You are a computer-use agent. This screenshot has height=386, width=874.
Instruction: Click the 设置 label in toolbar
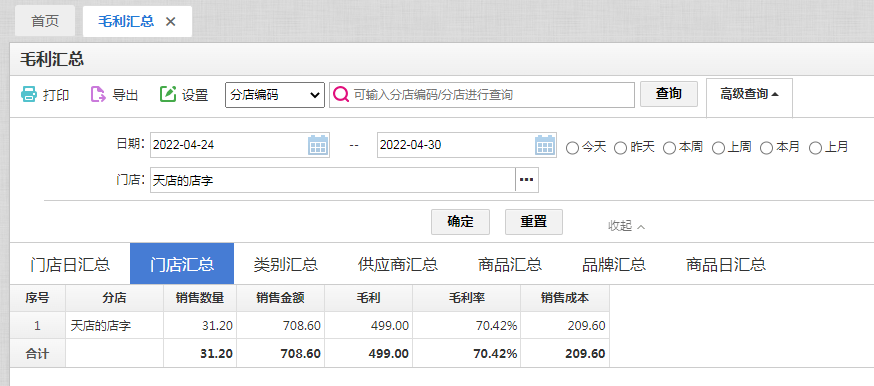(x=195, y=95)
